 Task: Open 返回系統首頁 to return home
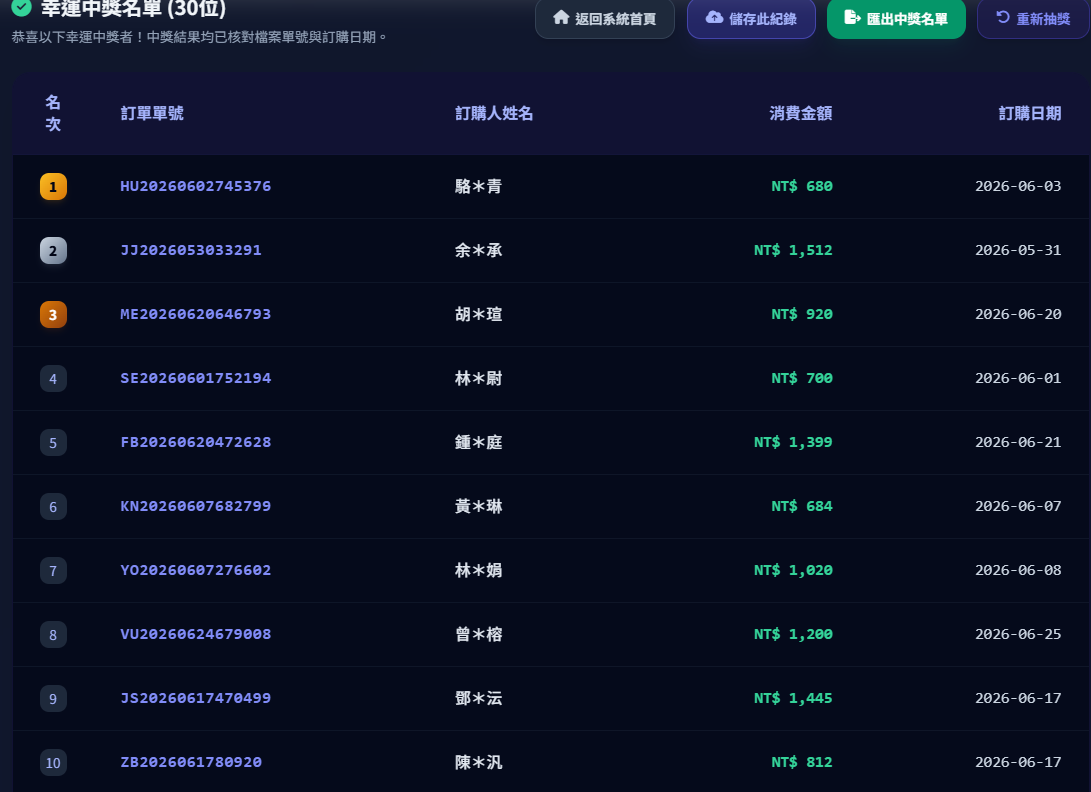pyautogui.click(x=605, y=18)
